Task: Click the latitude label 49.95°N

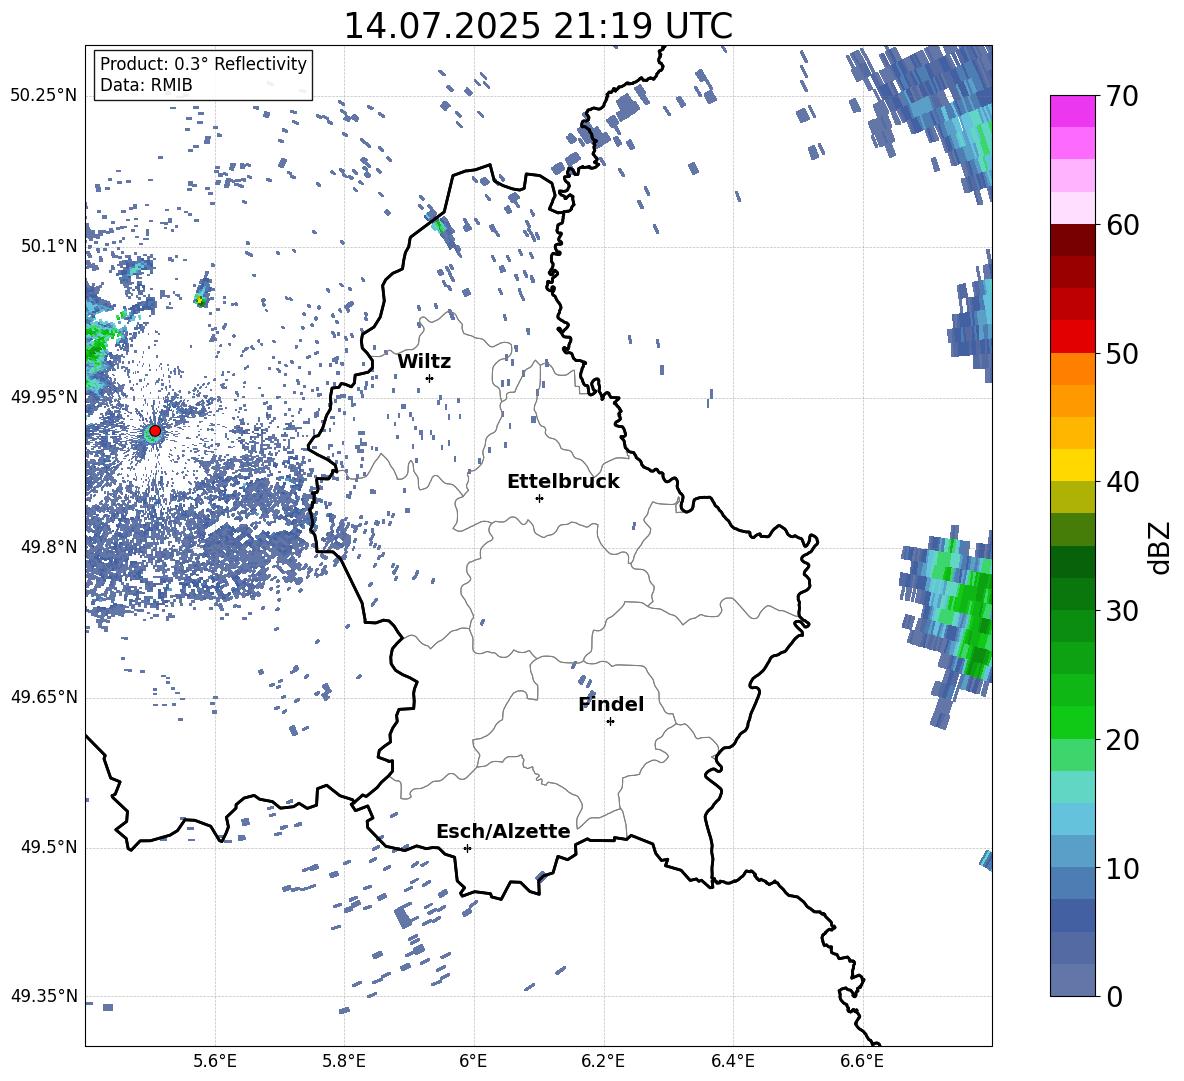Action: (x=44, y=397)
